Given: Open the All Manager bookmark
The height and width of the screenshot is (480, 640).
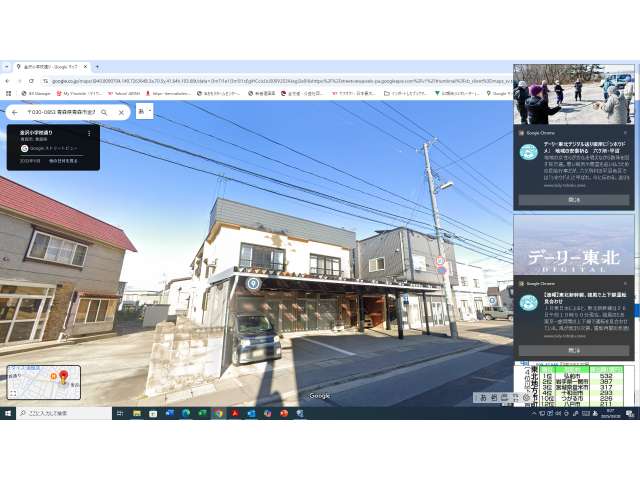Looking at the screenshot, I should tap(36, 93).
